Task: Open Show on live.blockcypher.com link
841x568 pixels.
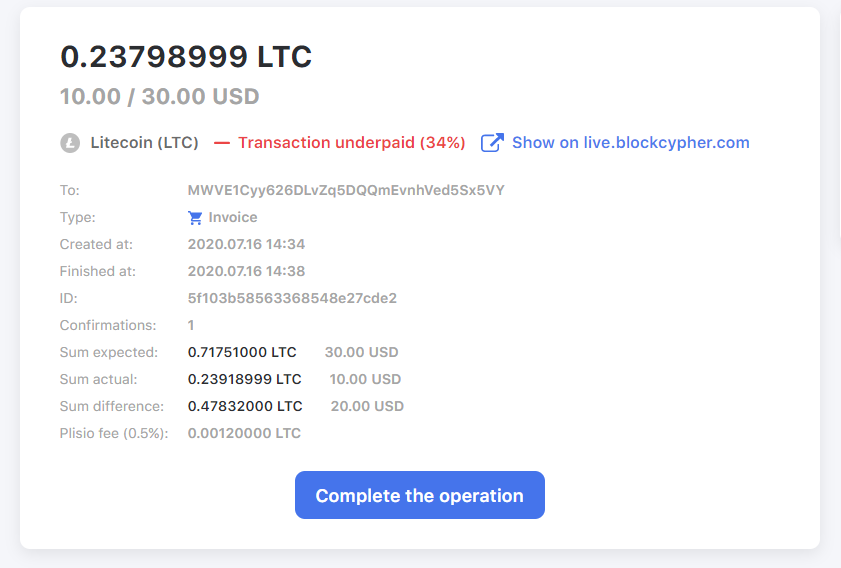Action: coord(630,143)
